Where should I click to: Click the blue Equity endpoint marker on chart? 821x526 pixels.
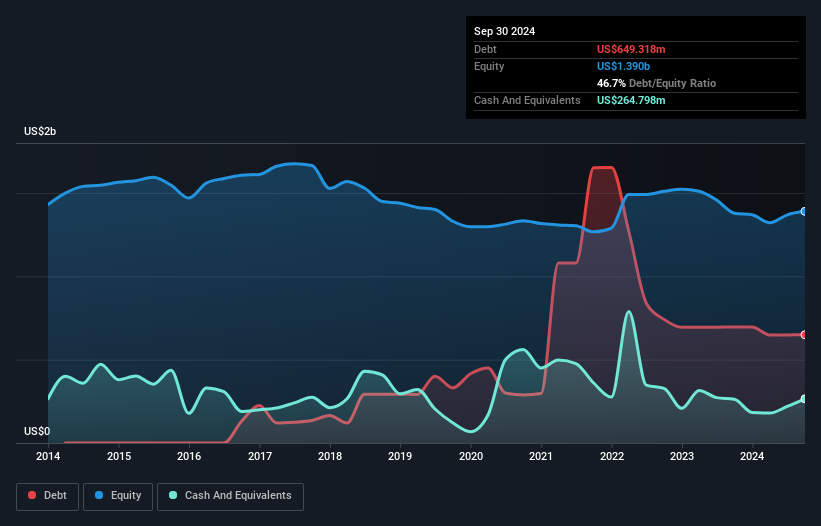click(x=804, y=211)
